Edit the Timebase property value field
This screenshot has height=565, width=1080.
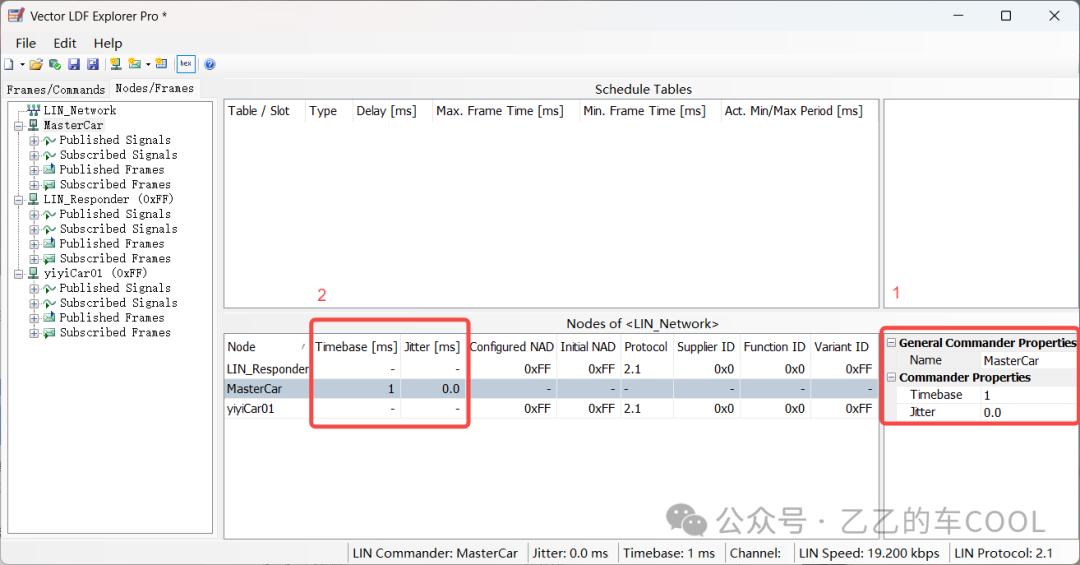click(x=1028, y=395)
